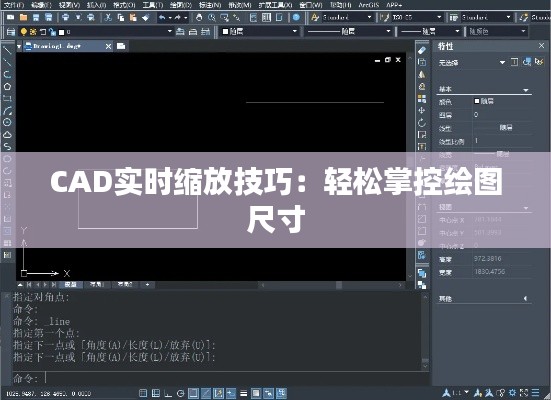Activate the Zoom Realtime magnifier
The width and height of the screenshot is (551, 400).
[x=212, y=17]
